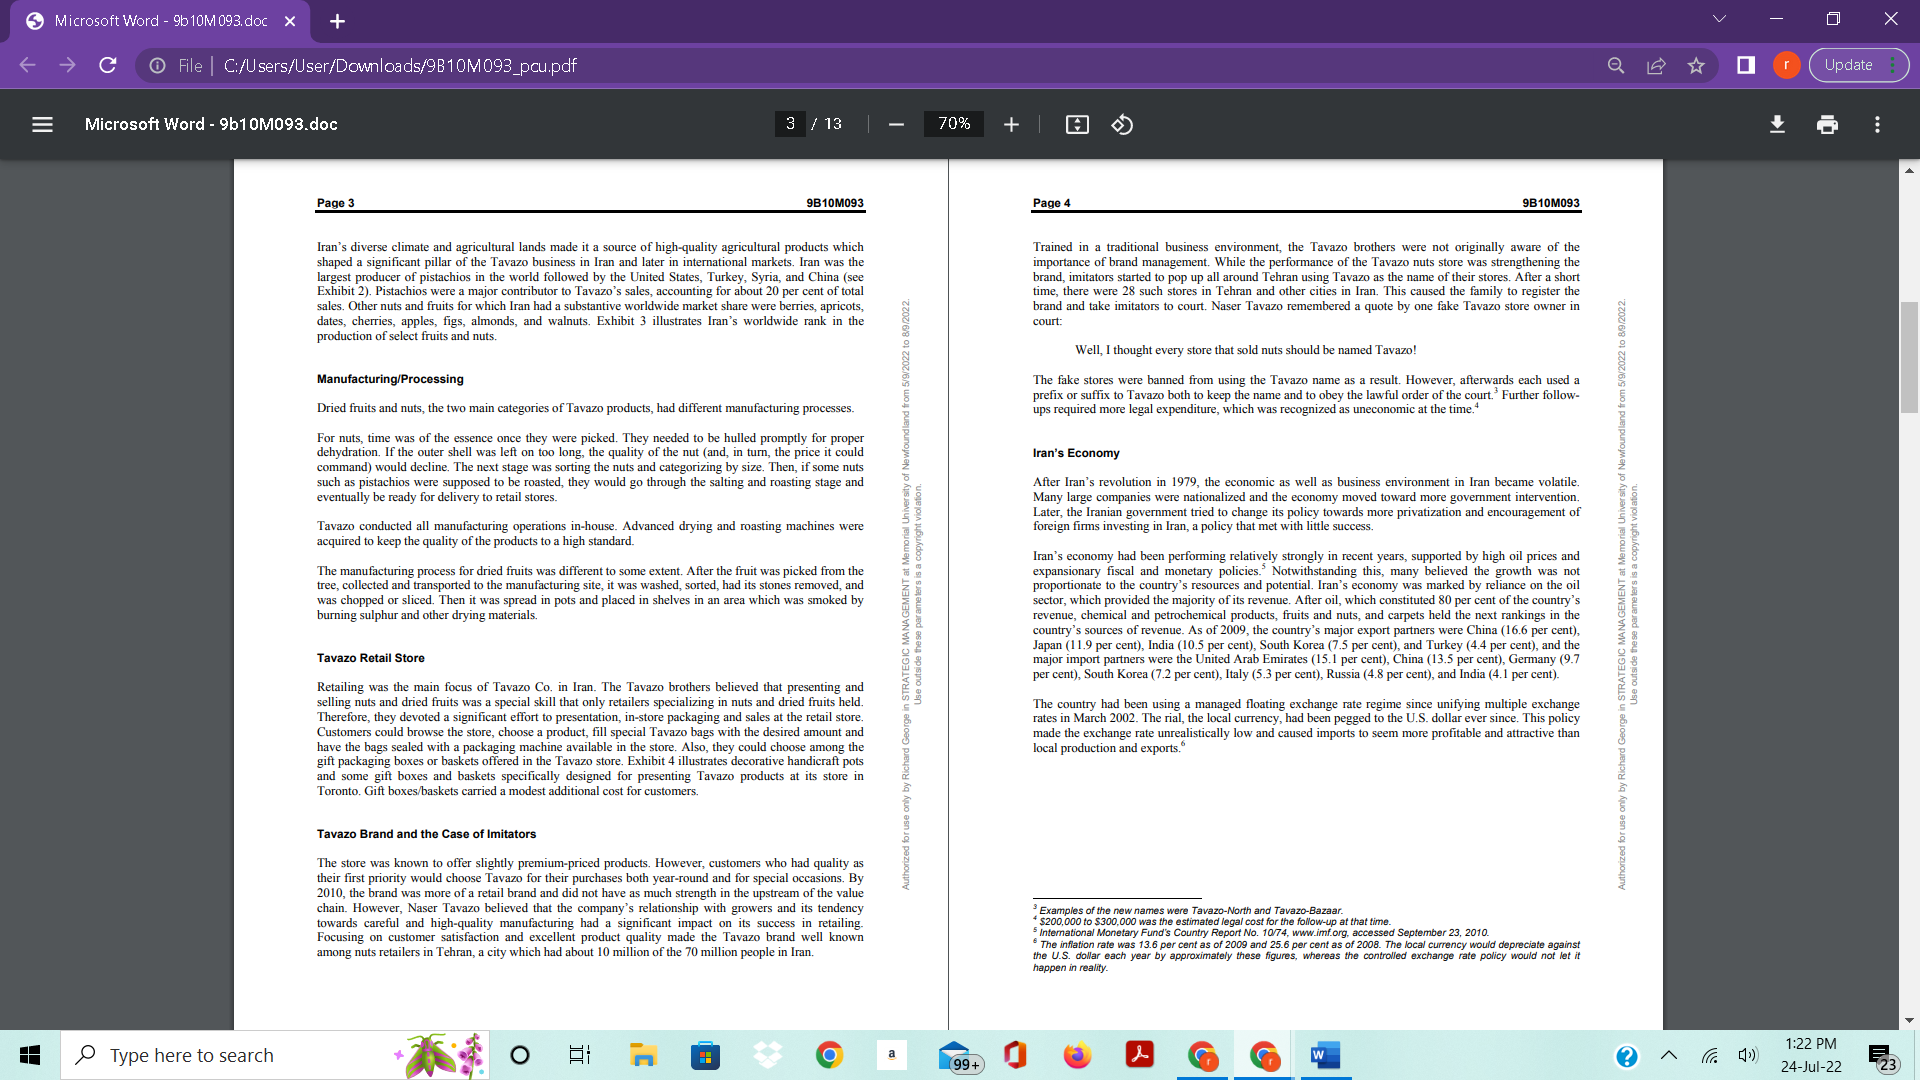The image size is (1920, 1080).
Task: Click the zoom in icon
Action: point(1011,124)
